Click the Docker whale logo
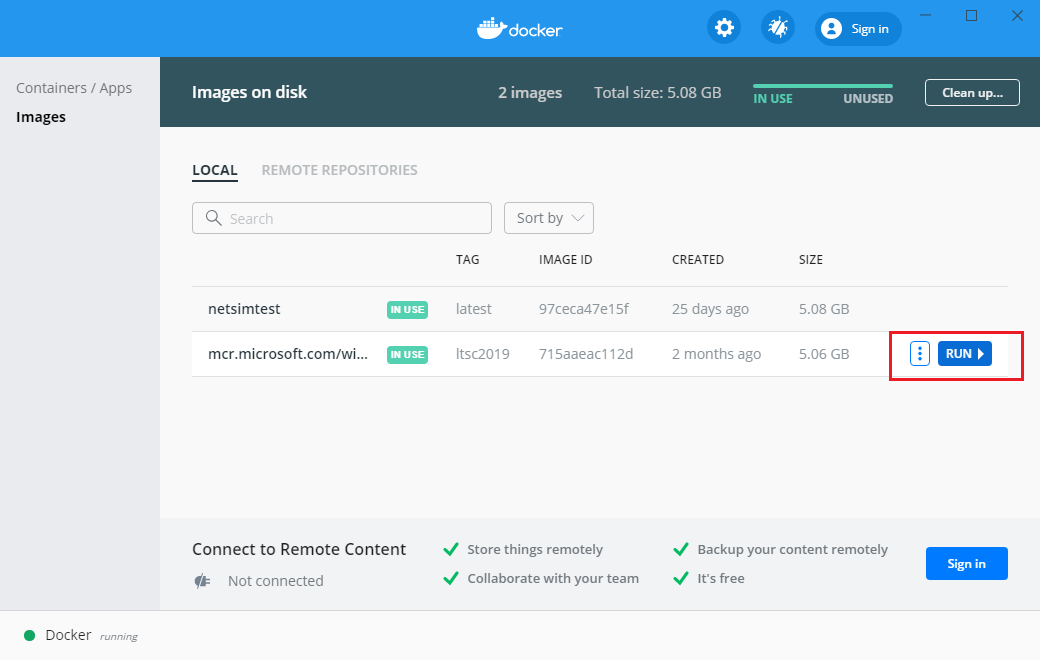This screenshot has height=660, width=1040. (x=491, y=29)
